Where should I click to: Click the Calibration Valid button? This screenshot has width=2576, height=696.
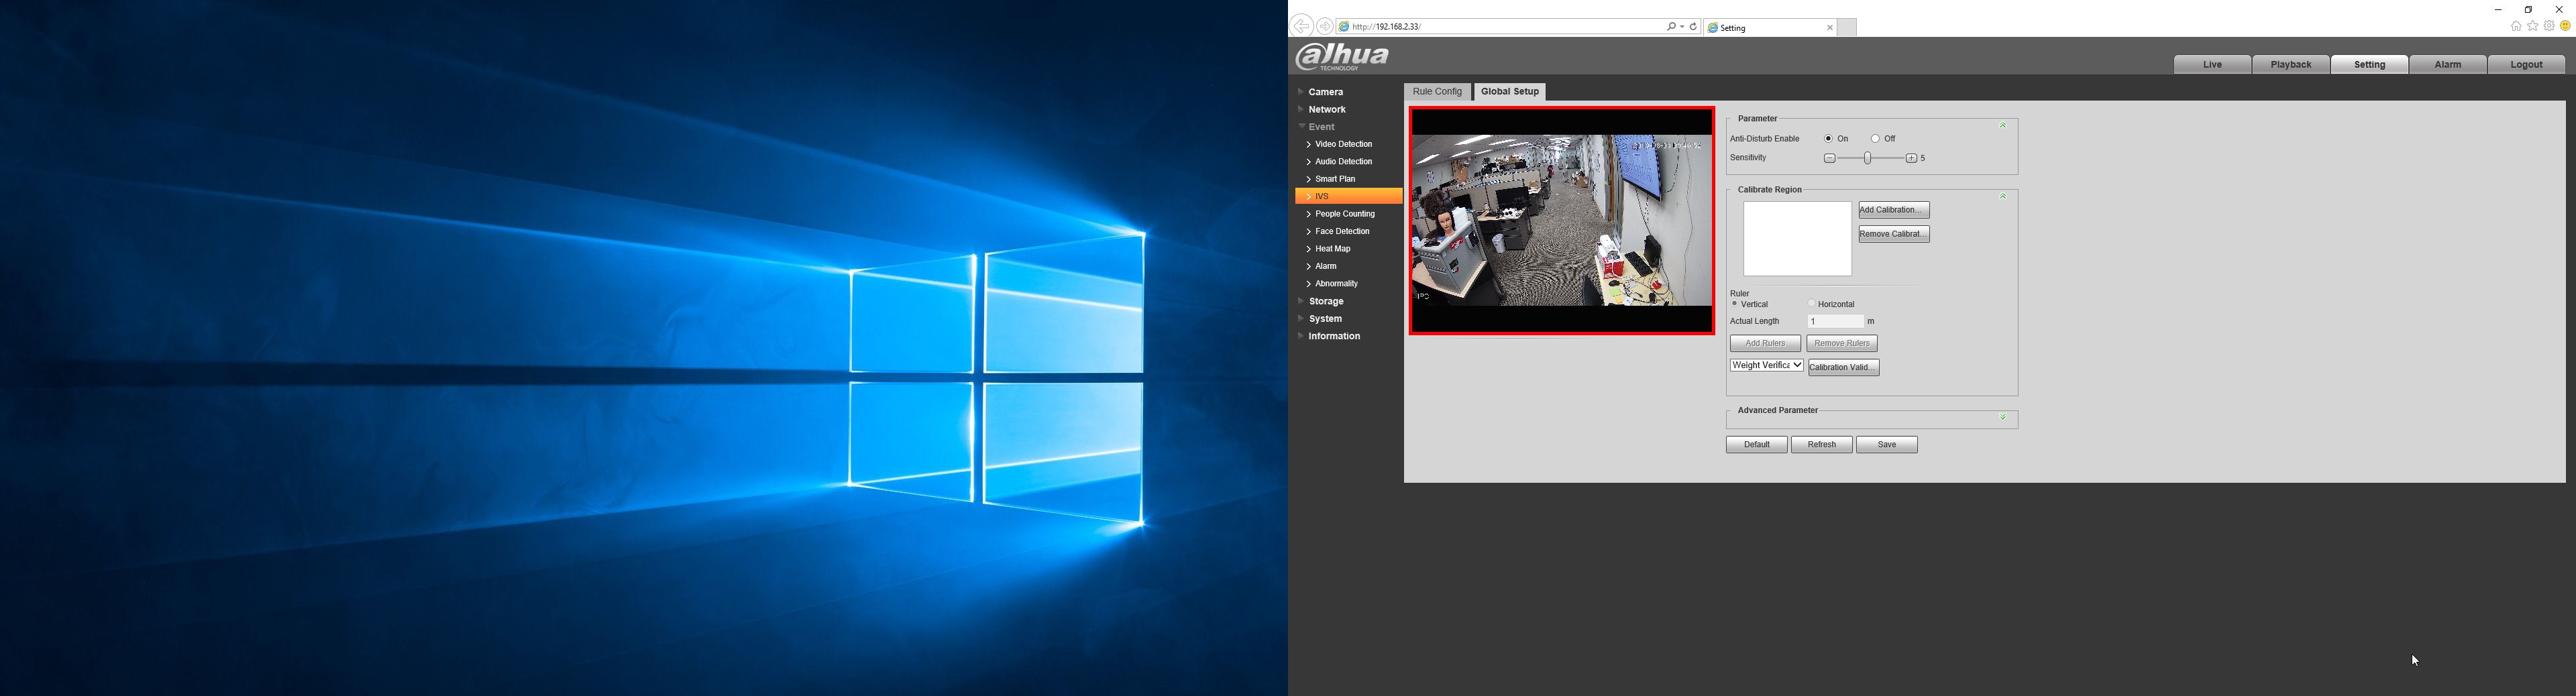click(x=1844, y=368)
